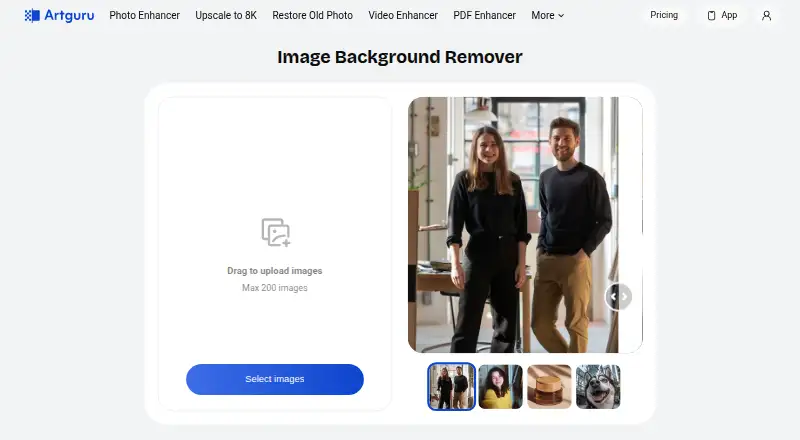Open the App download button
This screenshot has height=440, width=800.
click(722, 15)
